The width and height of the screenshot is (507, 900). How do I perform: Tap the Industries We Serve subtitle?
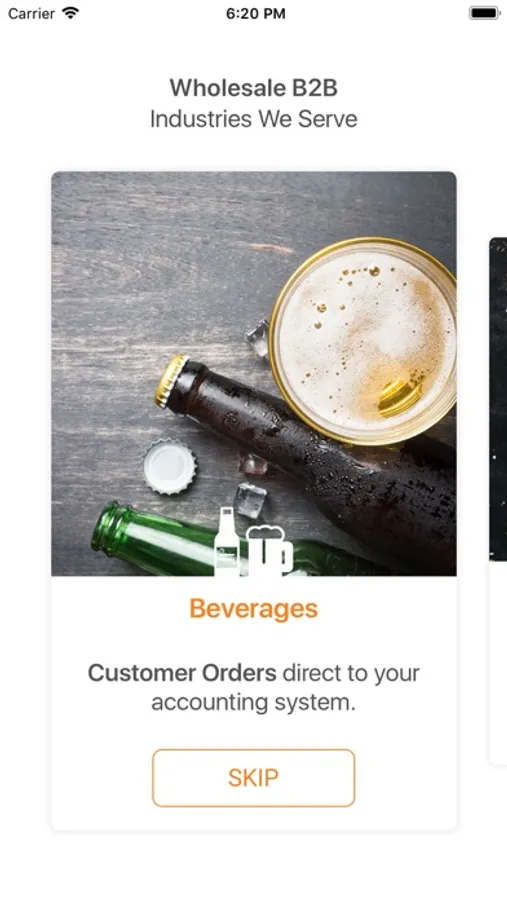click(x=253, y=119)
